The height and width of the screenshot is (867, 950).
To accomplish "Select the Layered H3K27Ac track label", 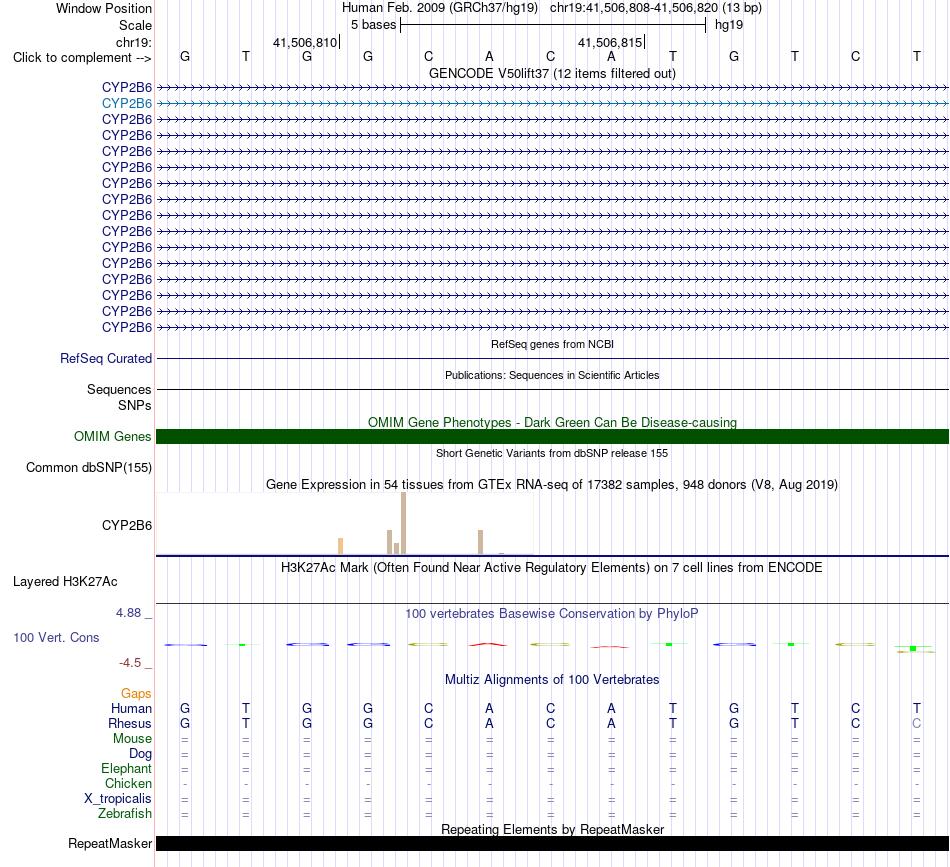I will coord(65,582).
